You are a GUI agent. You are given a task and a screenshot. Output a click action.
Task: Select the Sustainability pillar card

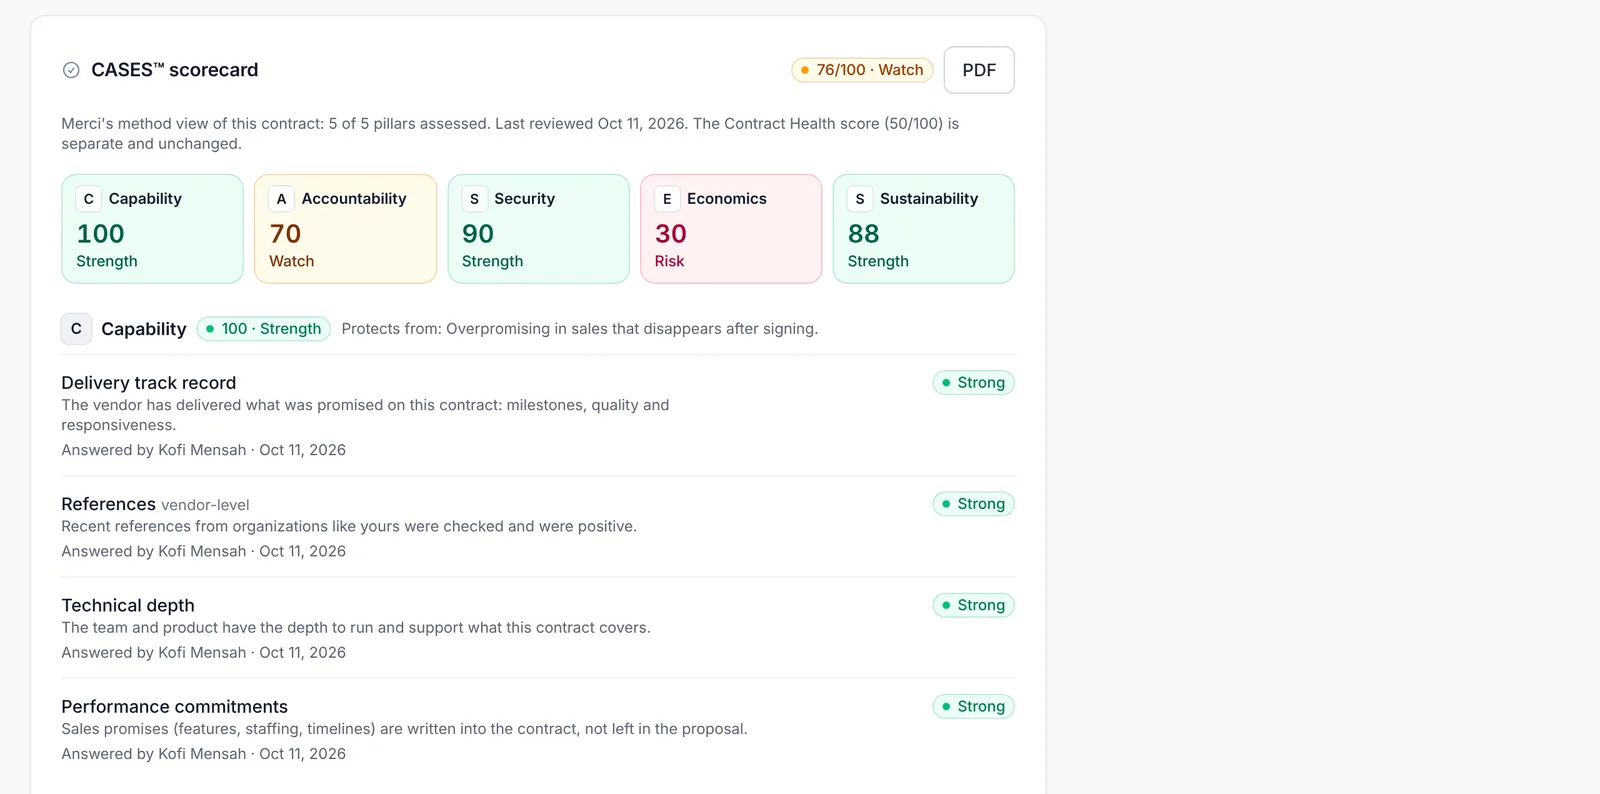(923, 229)
